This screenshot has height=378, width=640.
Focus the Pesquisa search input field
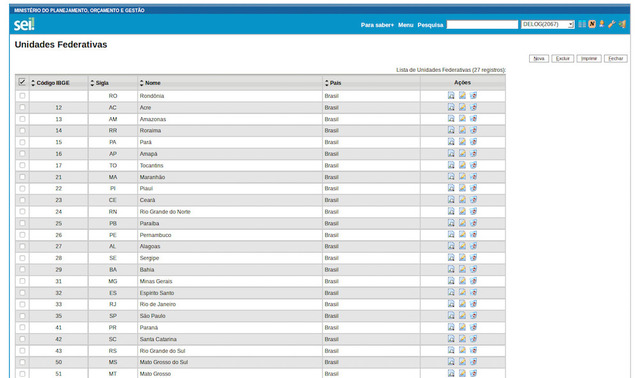pyautogui.click(x=482, y=25)
